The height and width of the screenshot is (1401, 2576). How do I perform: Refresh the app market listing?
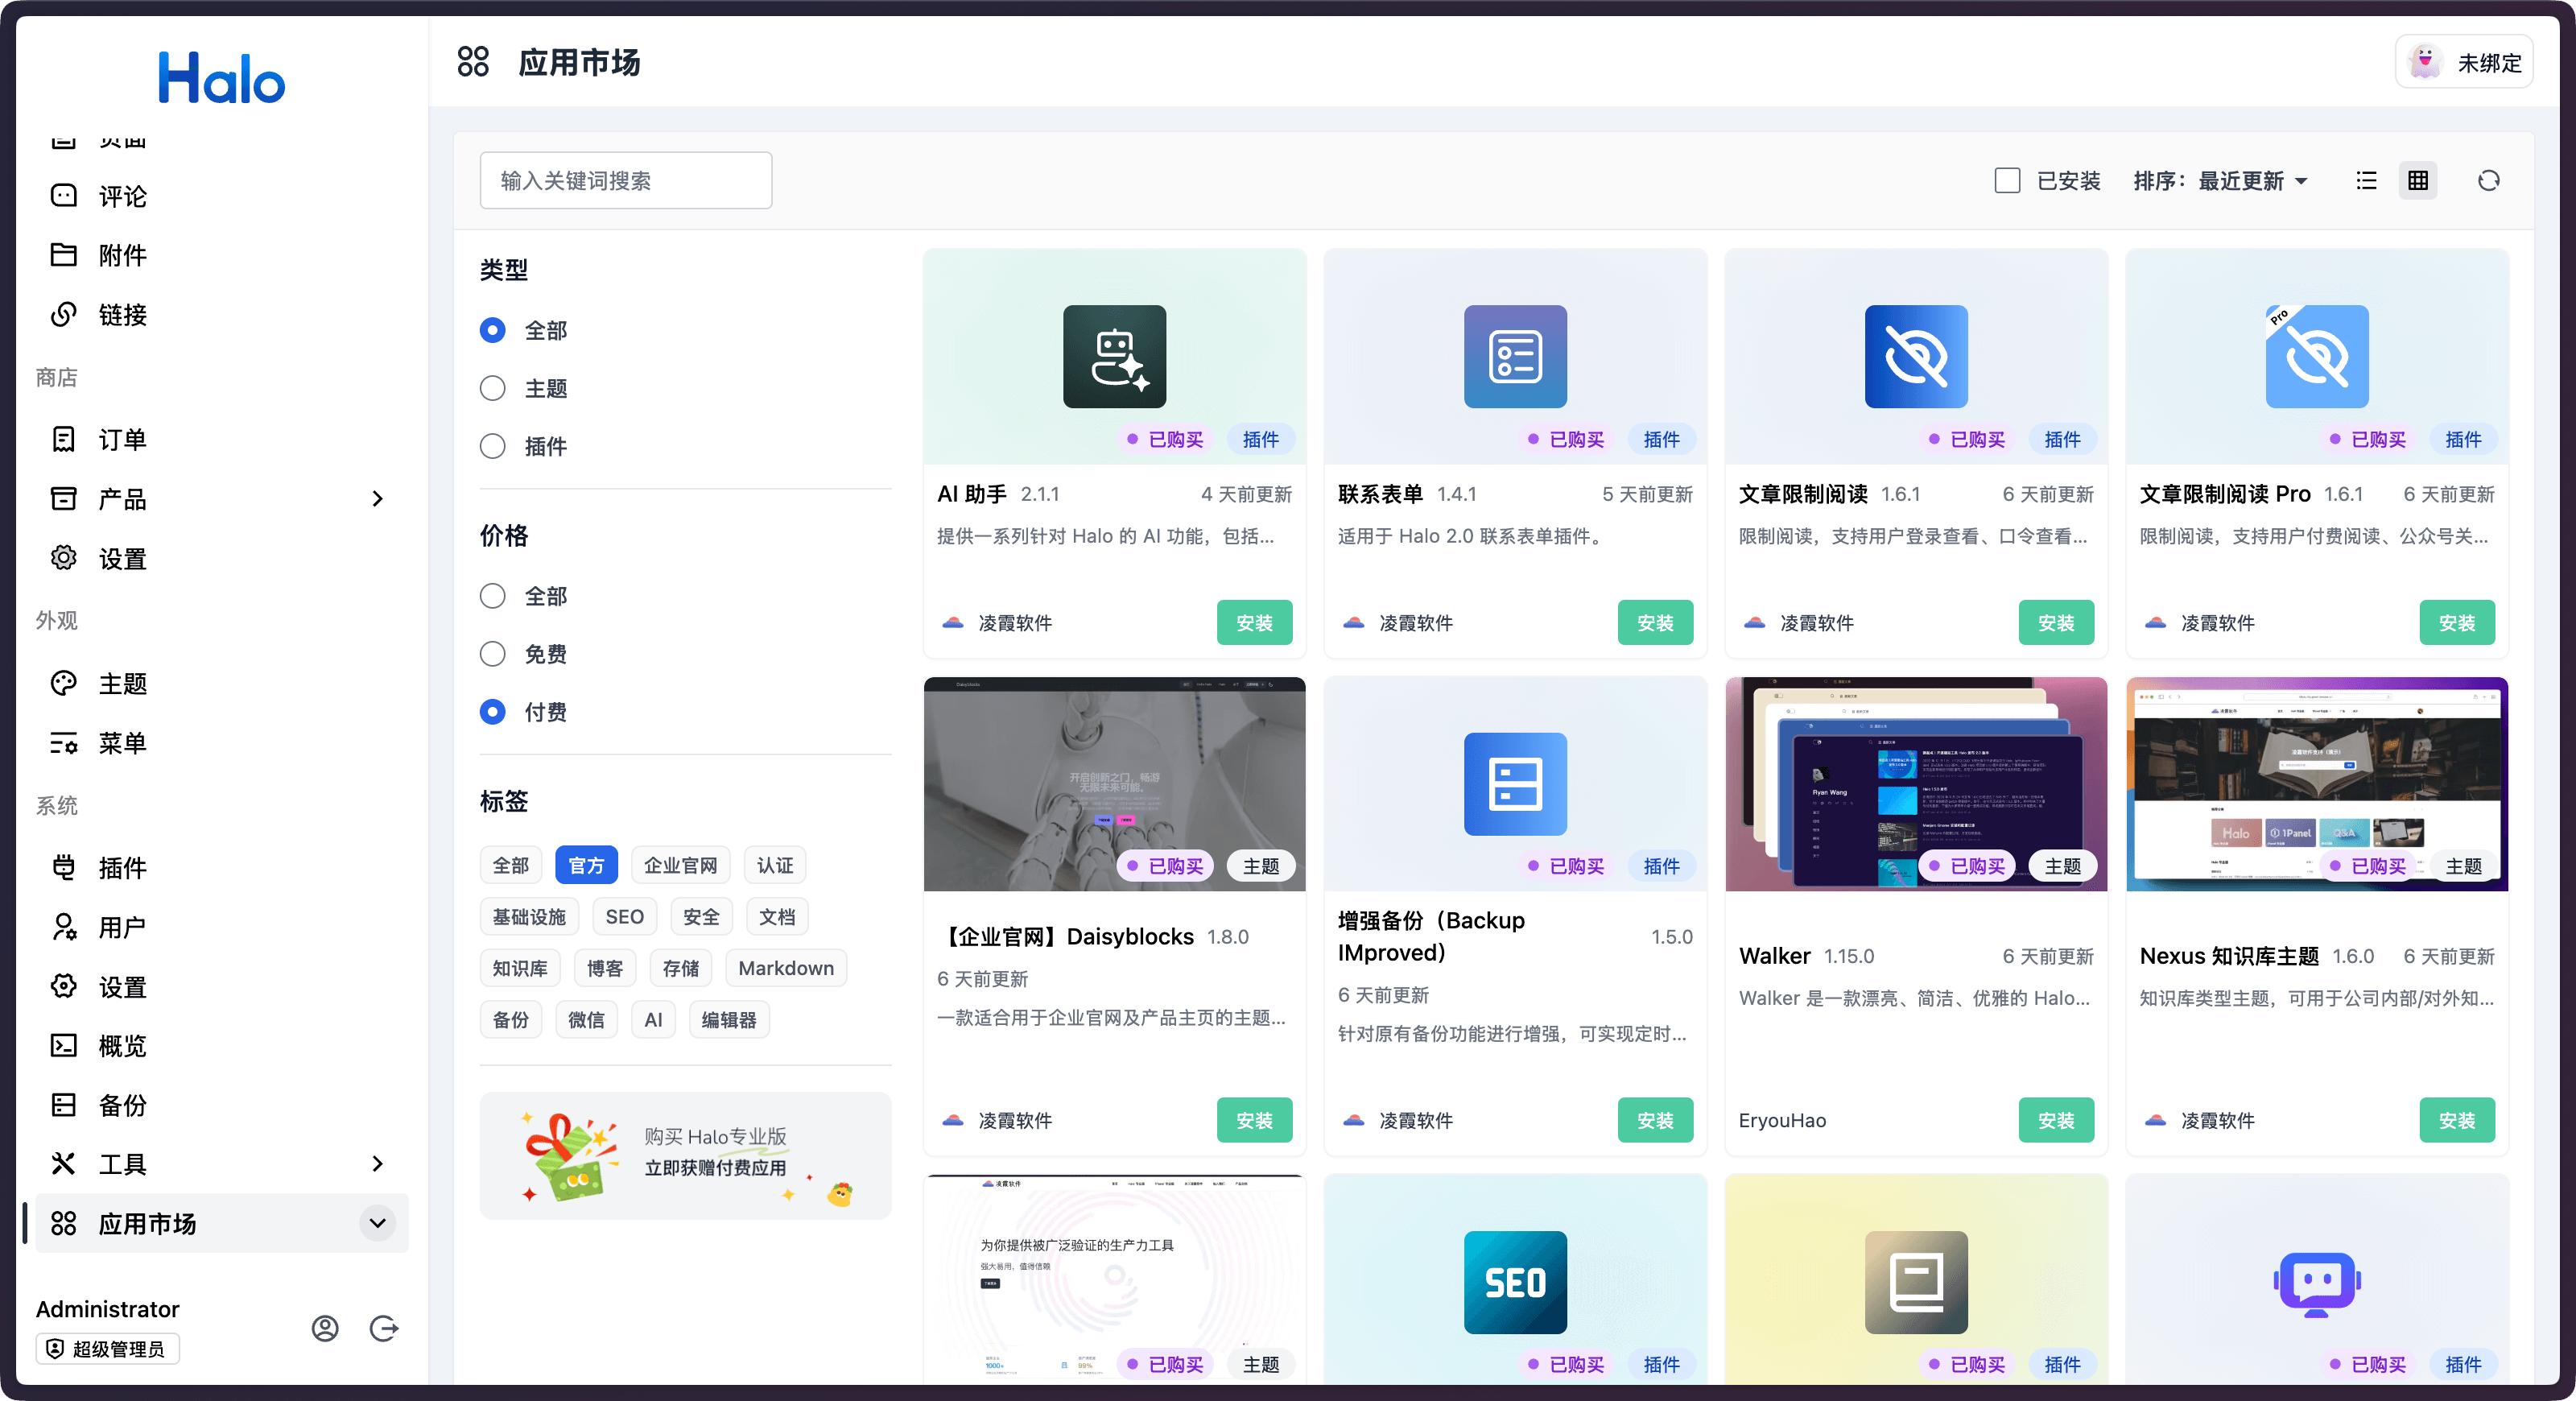click(x=2488, y=180)
